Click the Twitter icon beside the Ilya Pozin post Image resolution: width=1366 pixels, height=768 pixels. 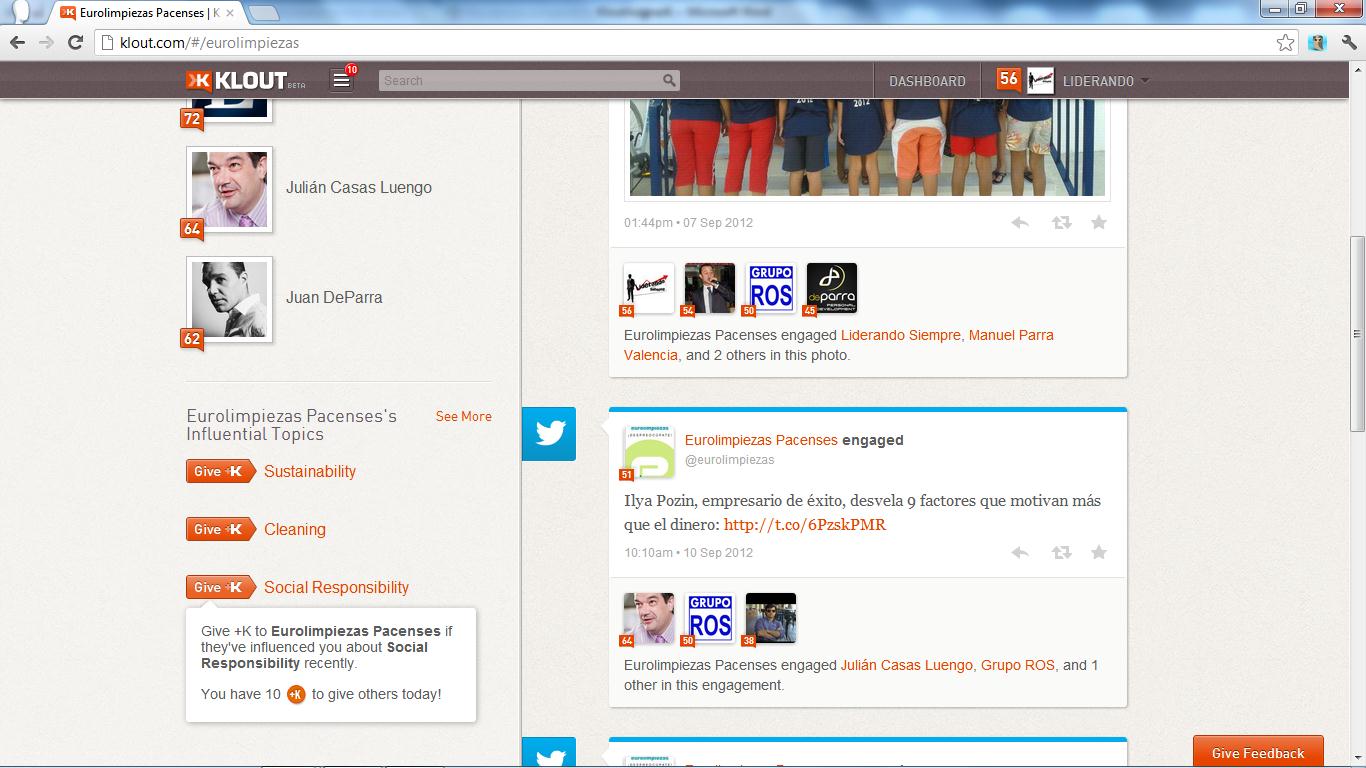point(550,434)
